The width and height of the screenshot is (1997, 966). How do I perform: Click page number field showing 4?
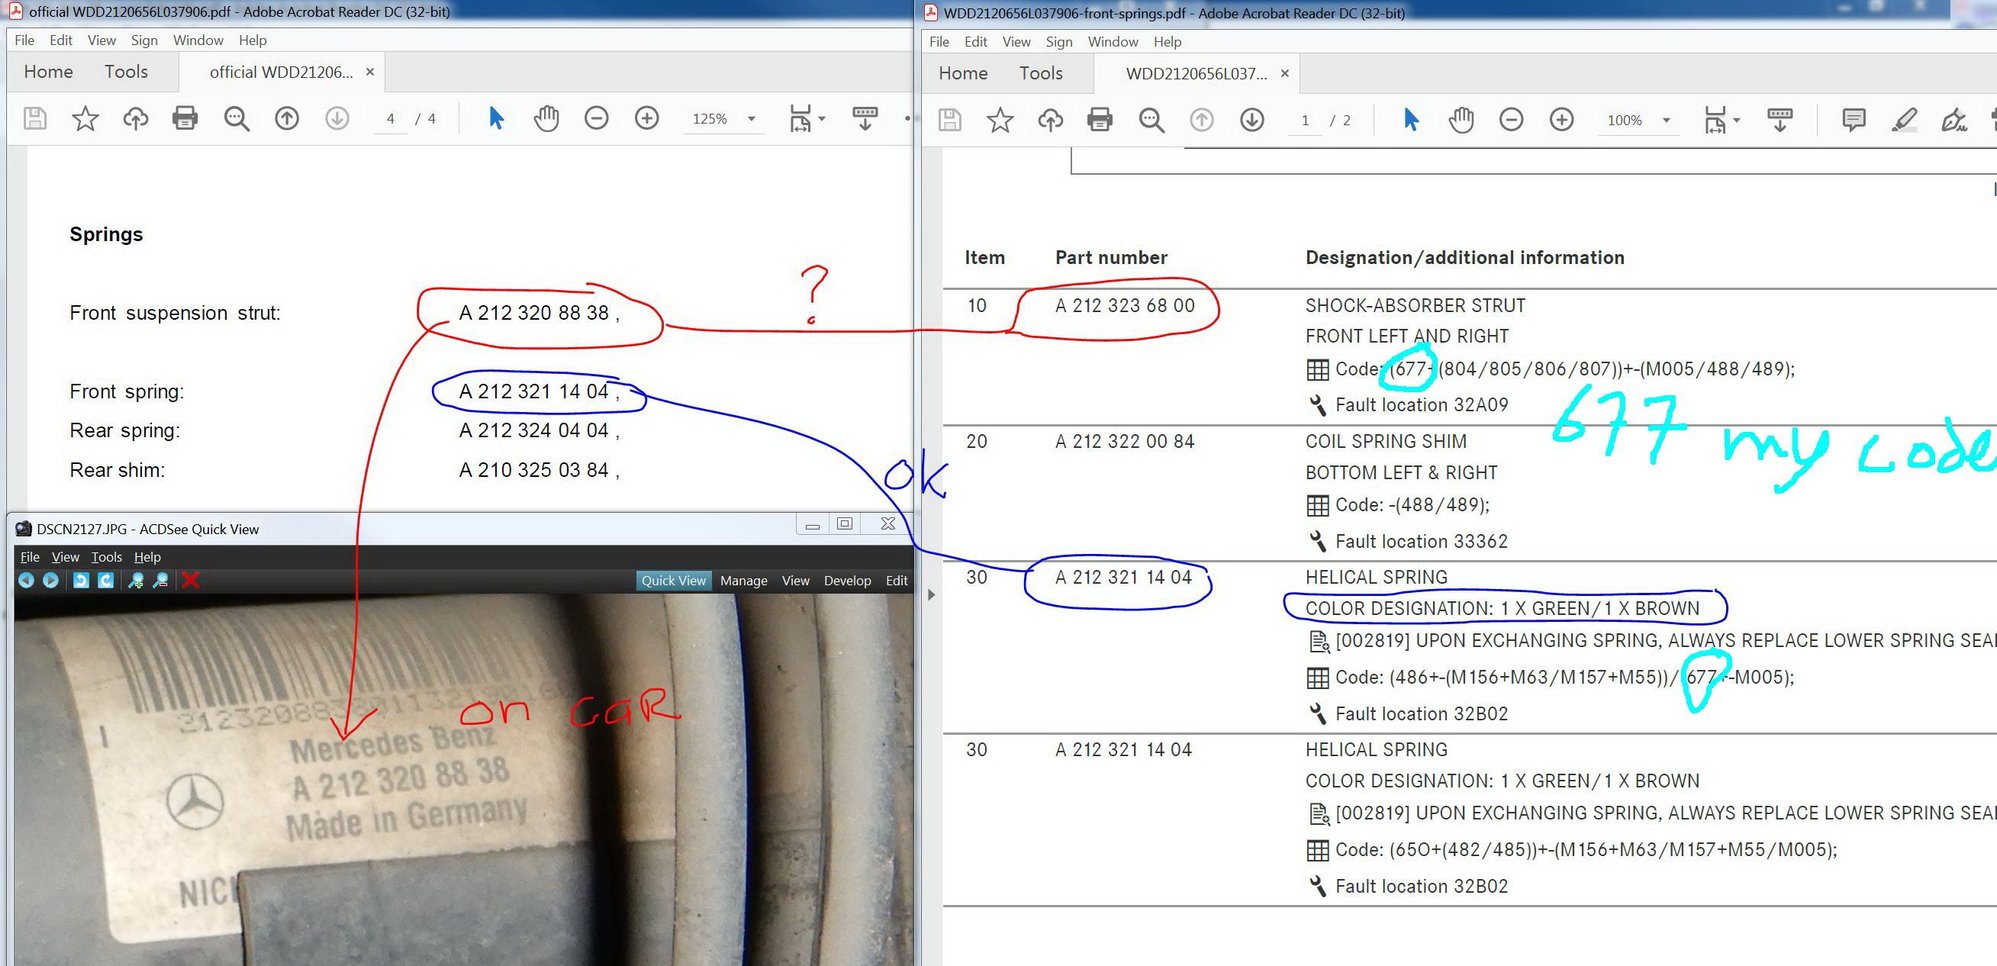click(391, 119)
